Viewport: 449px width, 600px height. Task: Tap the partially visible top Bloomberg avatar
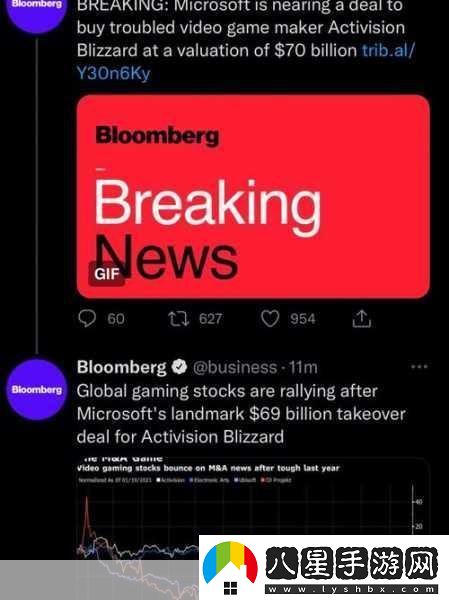pos(37,15)
